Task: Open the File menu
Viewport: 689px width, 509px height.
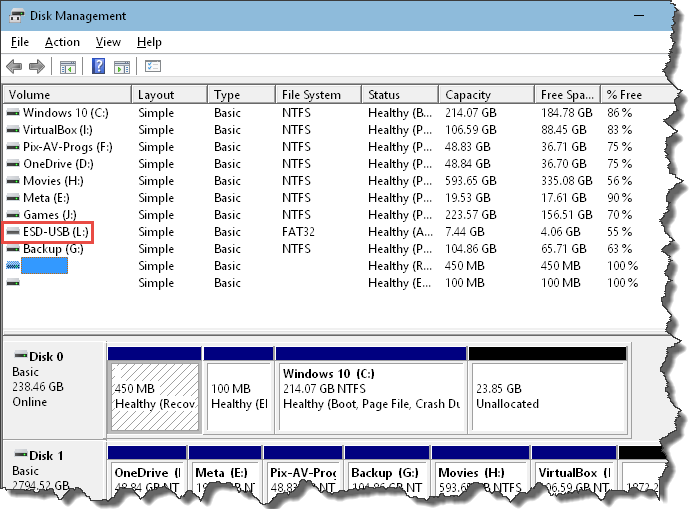Action: [20, 42]
